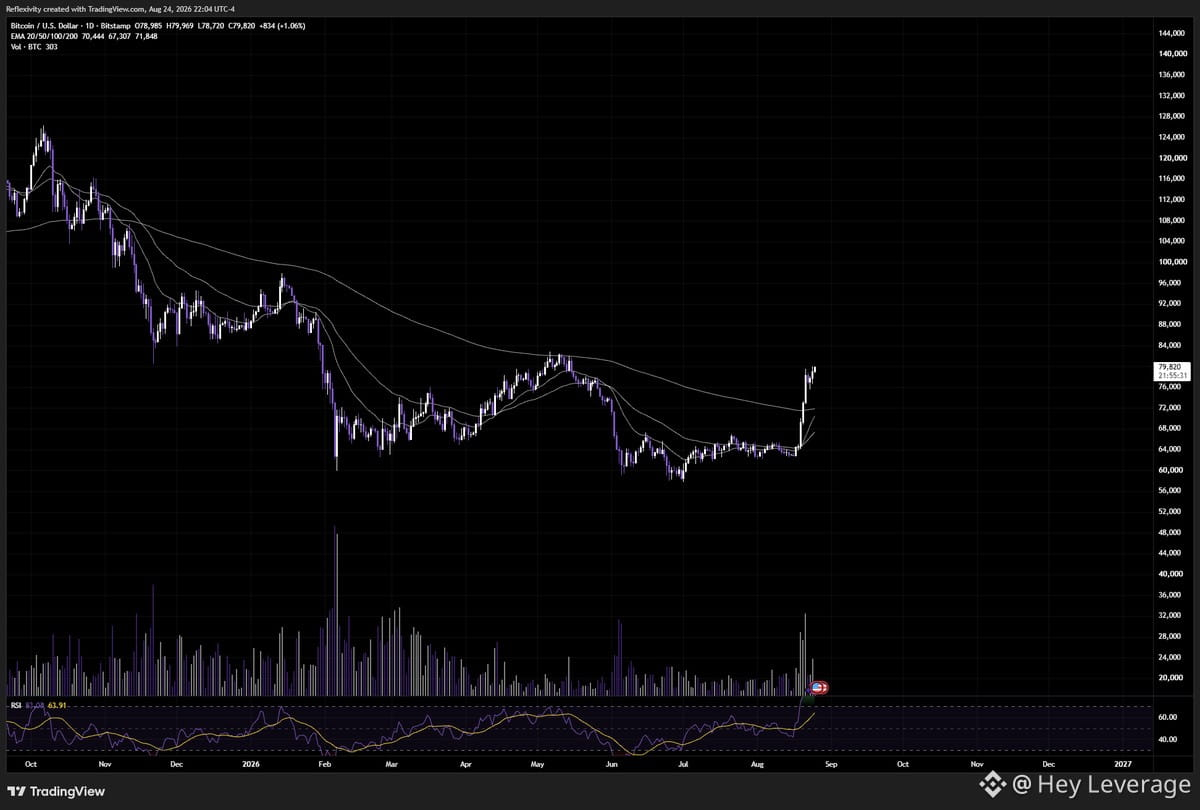1200x810 pixels.
Task: Click the Vol · BTC indicator legend
Action: pos(26,47)
